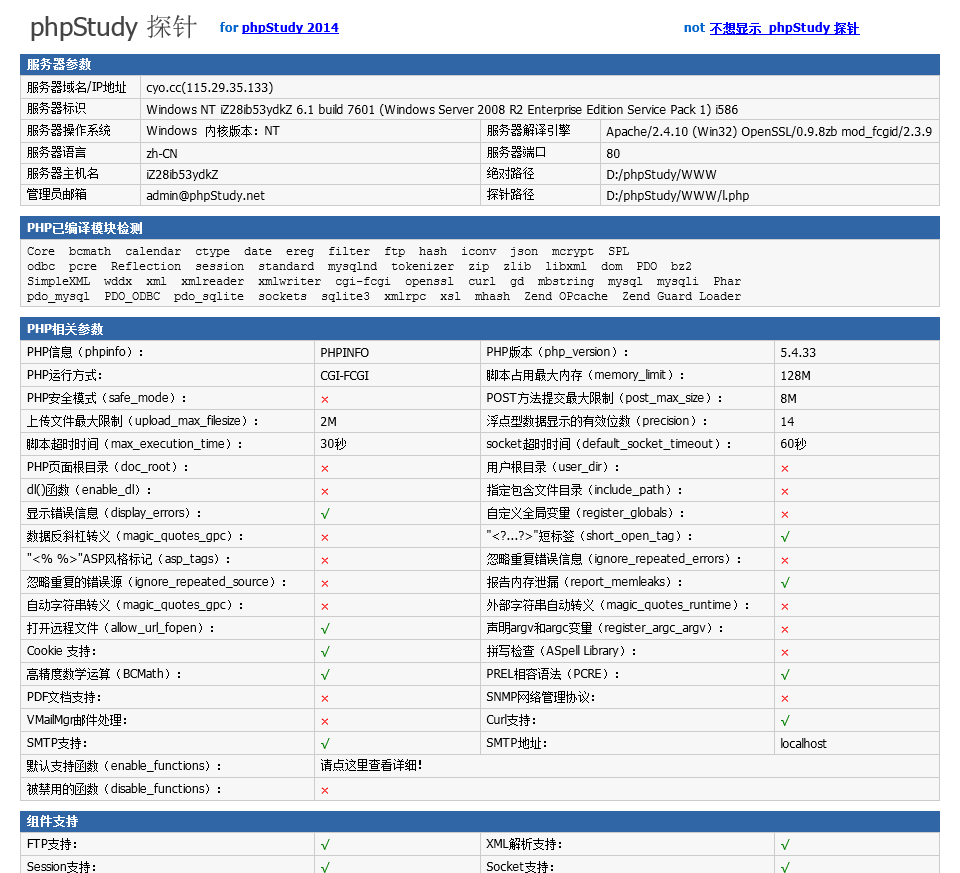
Task: Click the green check beside Curl支持
Action: pyautogui.click(x=785, y=721)
